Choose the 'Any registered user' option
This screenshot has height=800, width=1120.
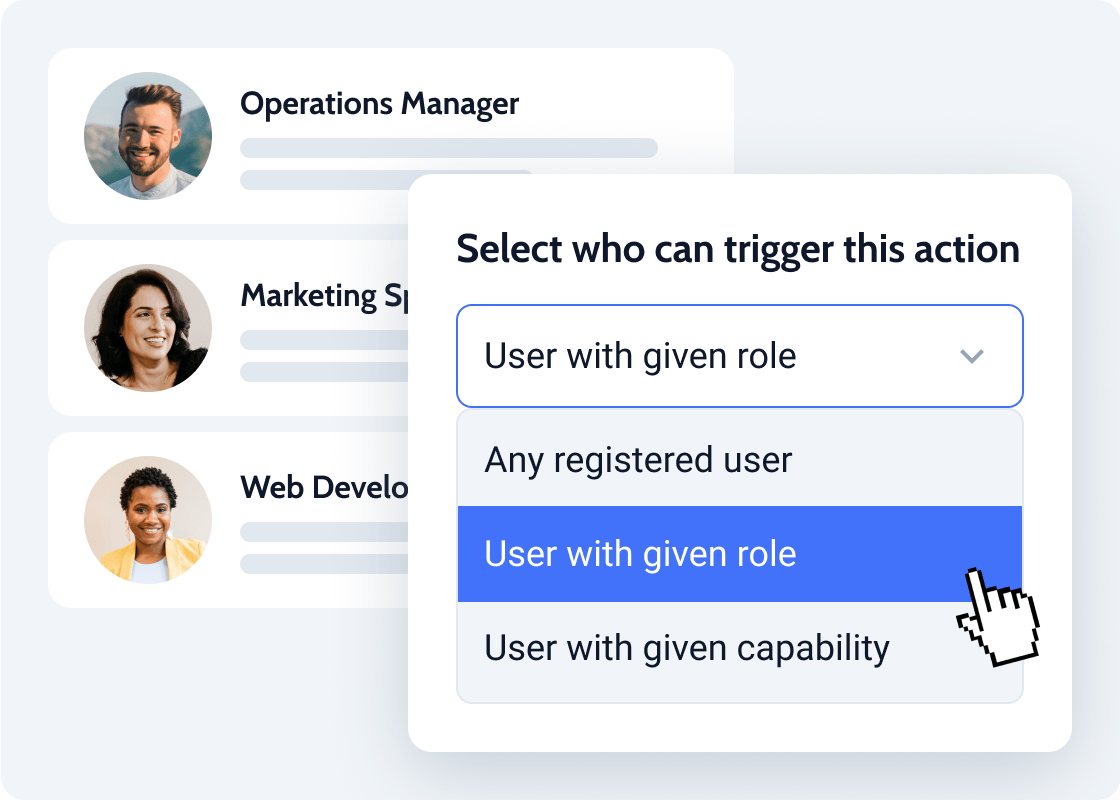tap(638, 460)
